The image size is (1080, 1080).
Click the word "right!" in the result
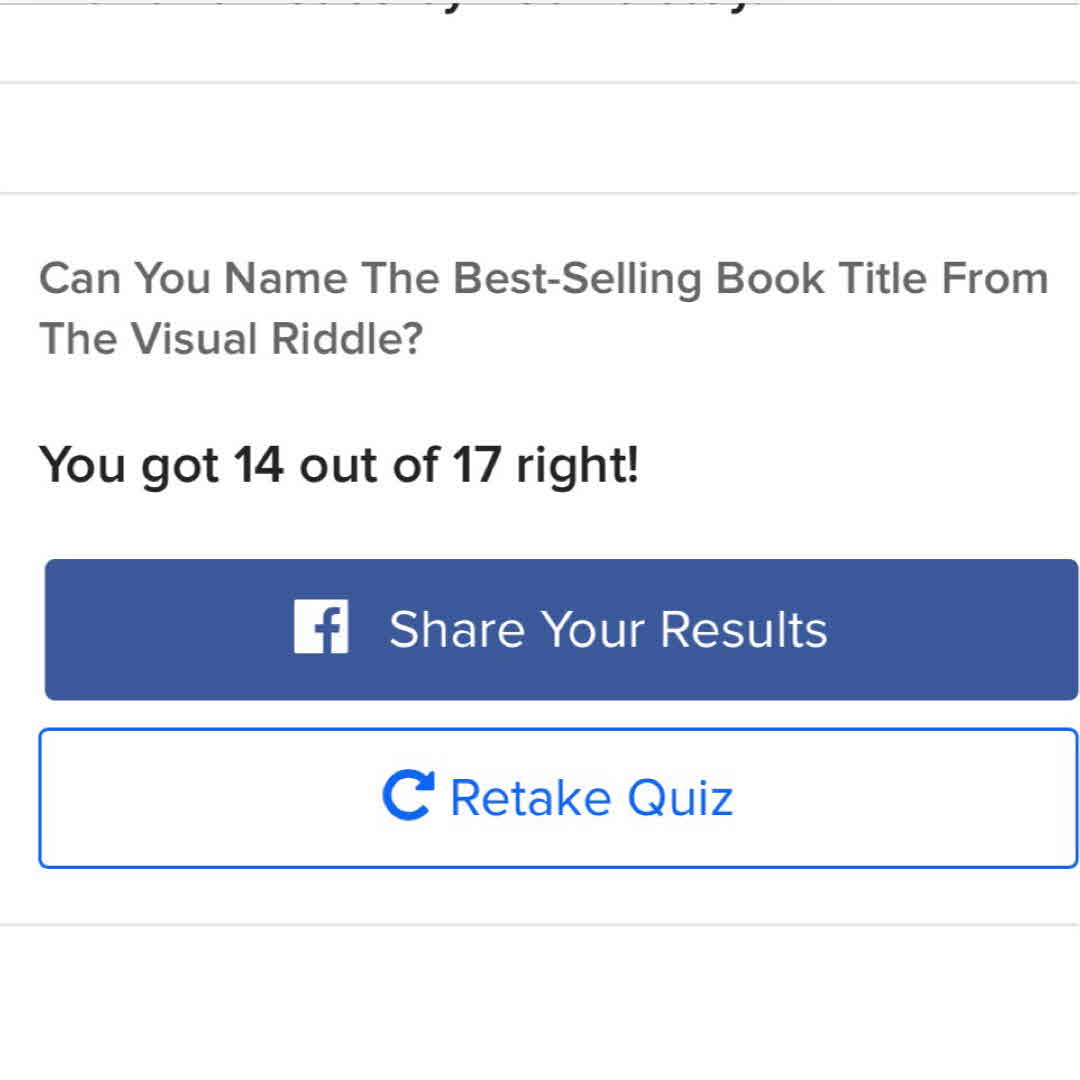[x=577, y=465]
